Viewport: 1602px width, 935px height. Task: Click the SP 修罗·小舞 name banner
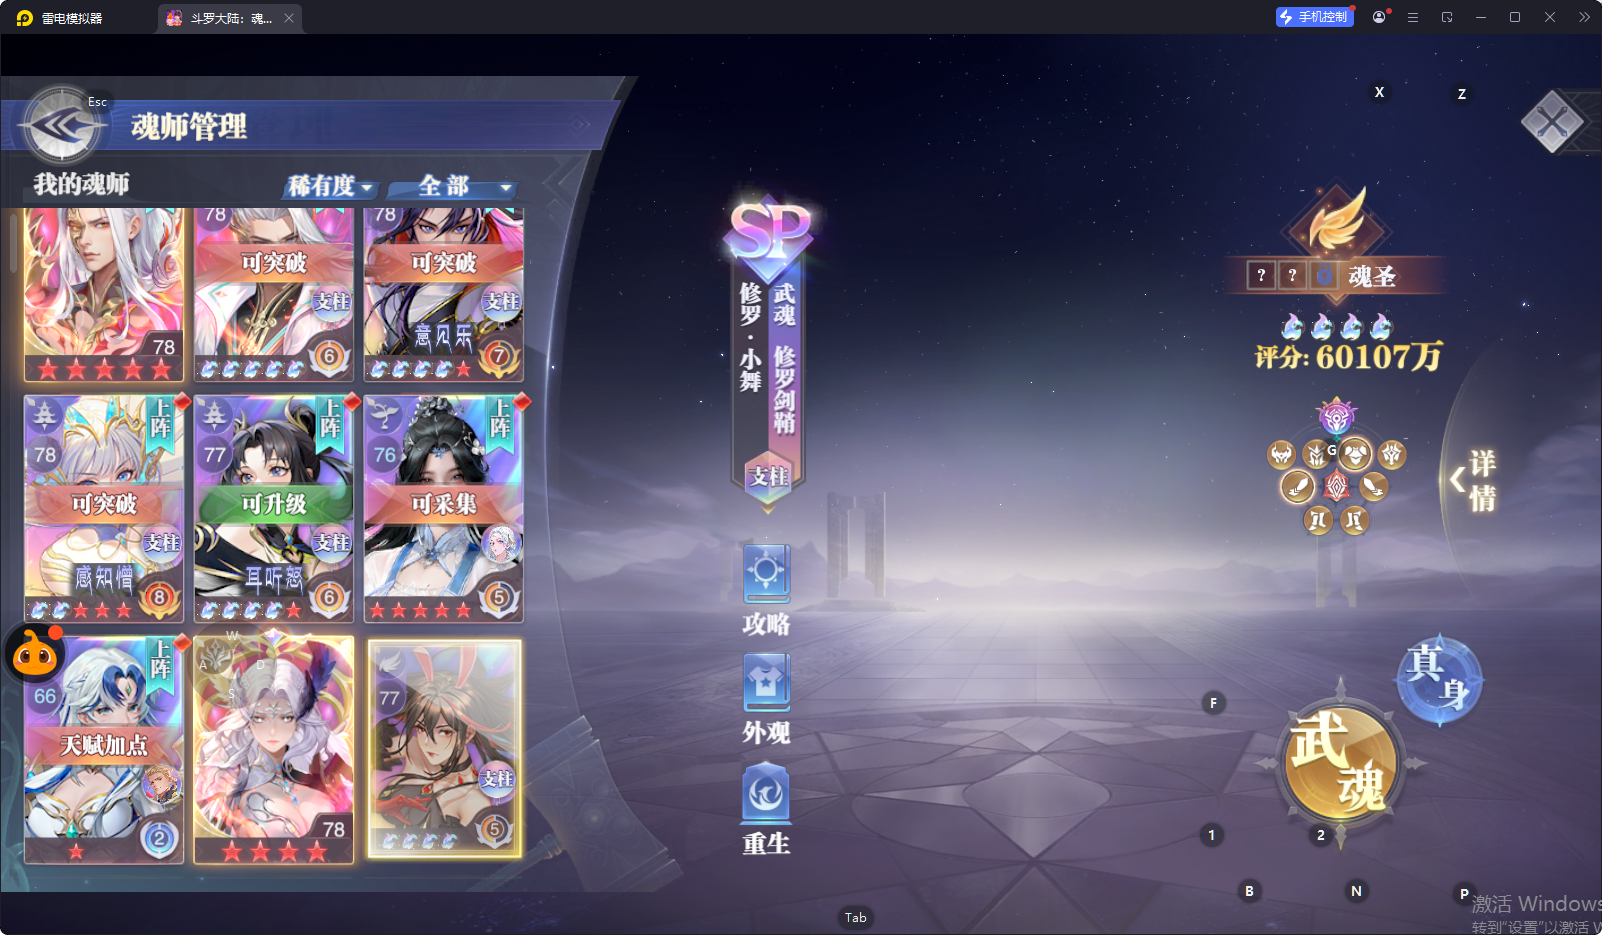[768, 350]
